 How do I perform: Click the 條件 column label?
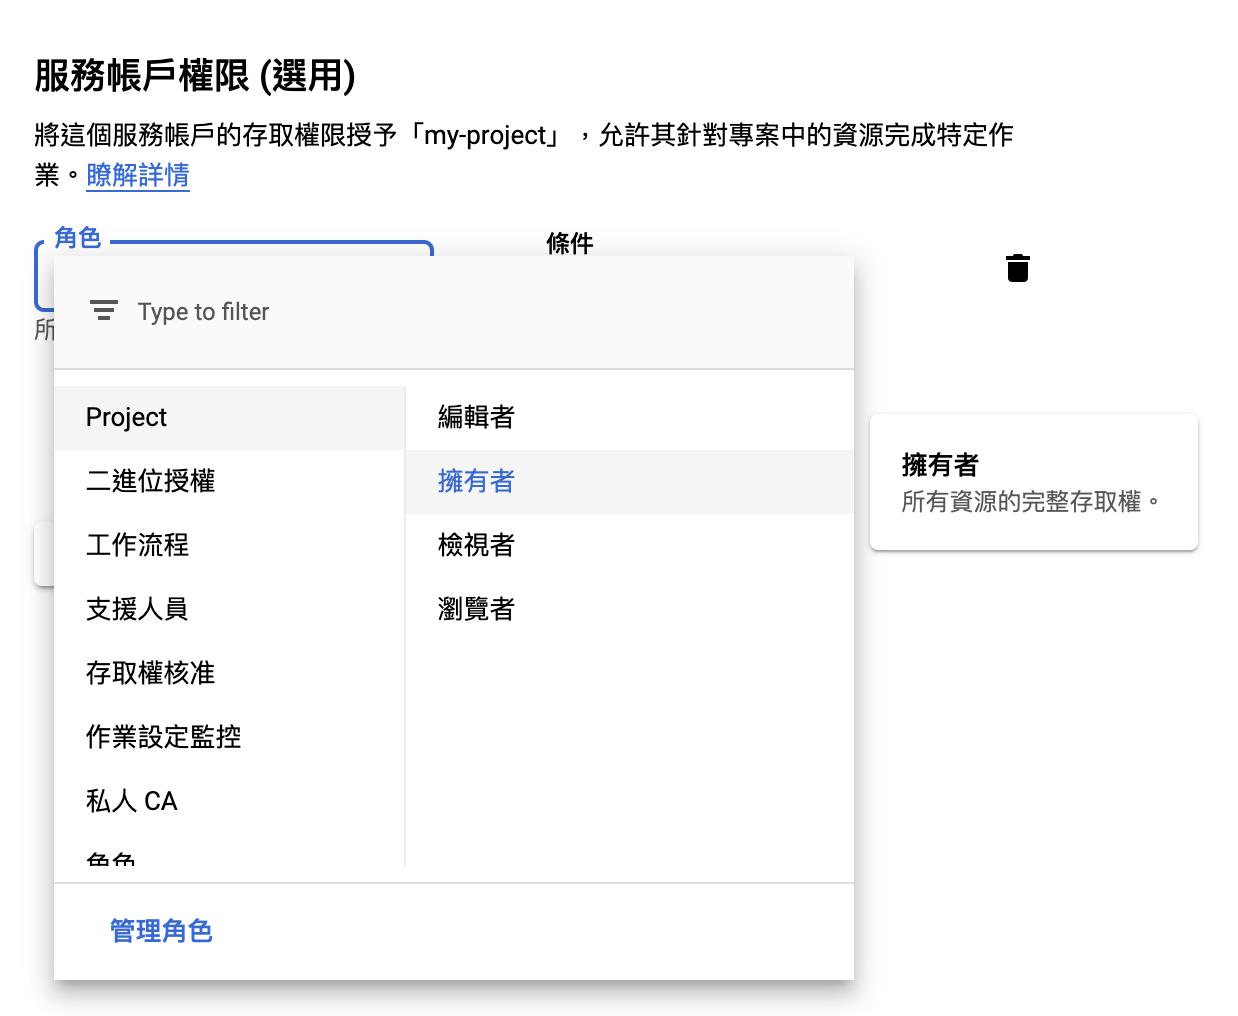coord(570,243)
